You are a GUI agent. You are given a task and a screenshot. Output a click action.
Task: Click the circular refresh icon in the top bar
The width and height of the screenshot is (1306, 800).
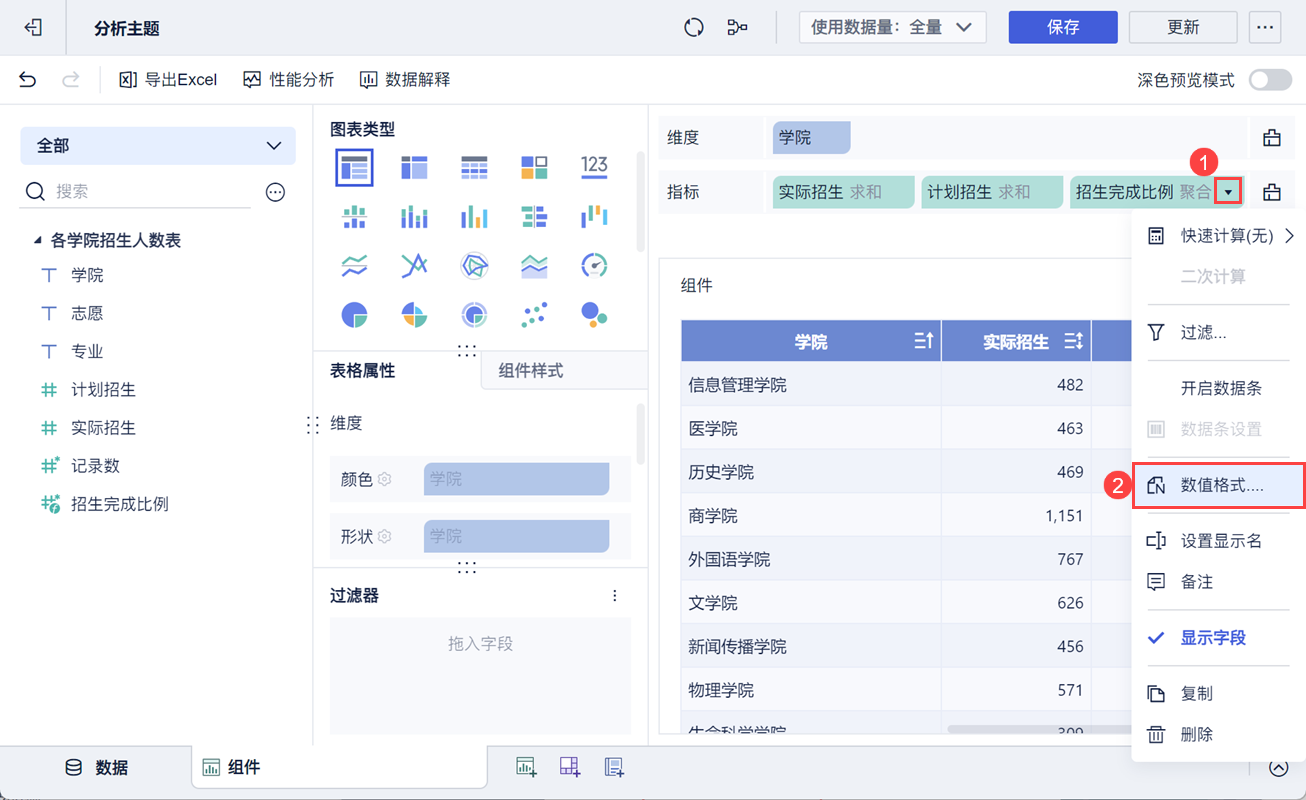[x=694, y=28]
